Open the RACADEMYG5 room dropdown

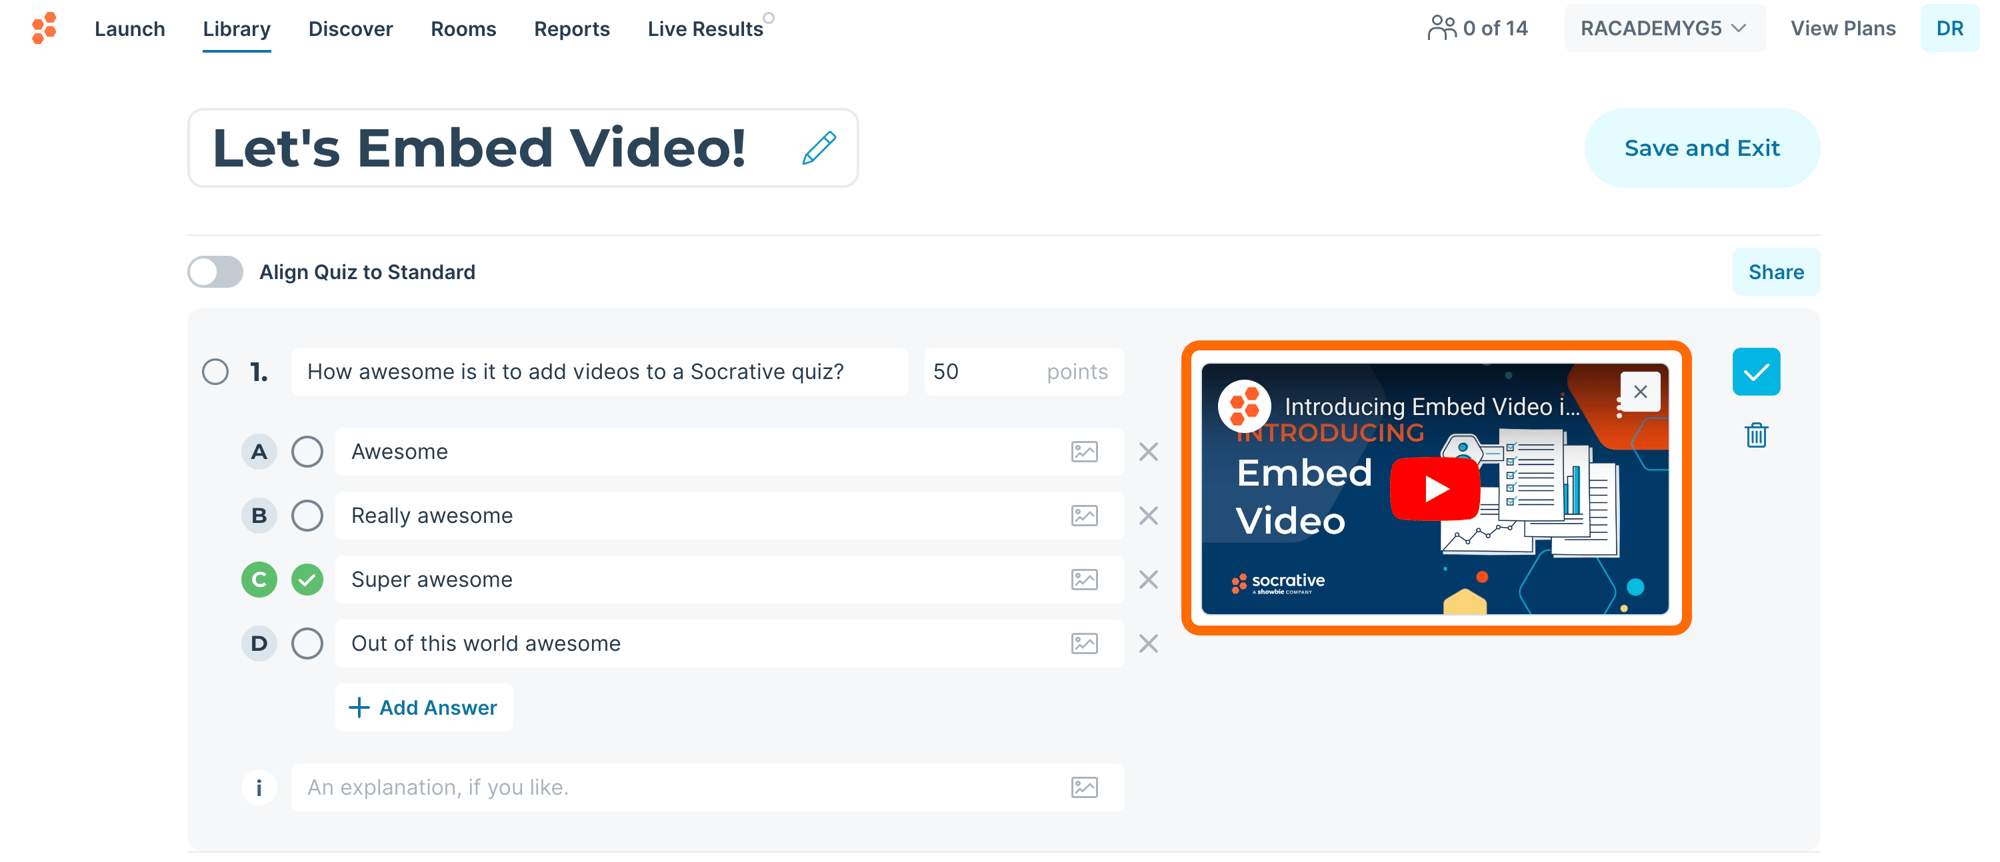click(x=1665, y=28)
